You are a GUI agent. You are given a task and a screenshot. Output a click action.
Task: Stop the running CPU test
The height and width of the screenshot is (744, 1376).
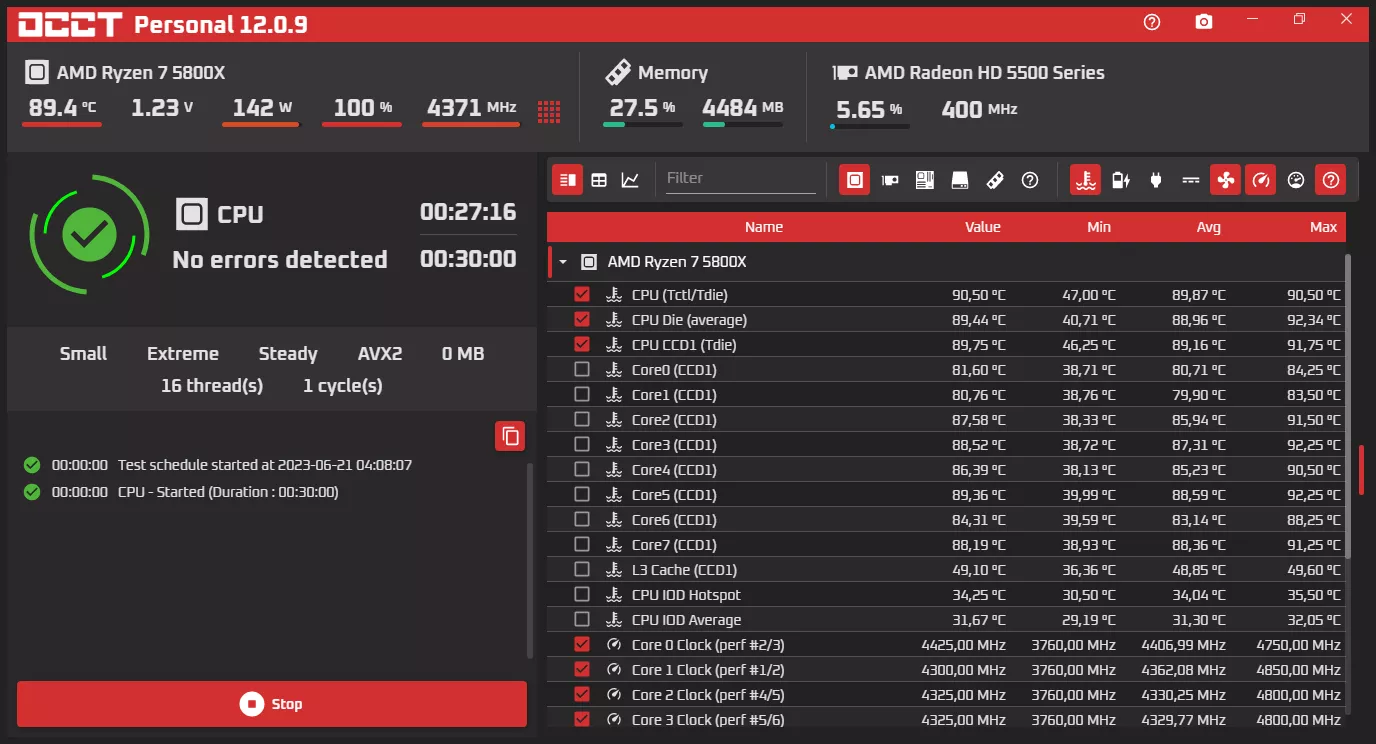[x=272, y=704]
